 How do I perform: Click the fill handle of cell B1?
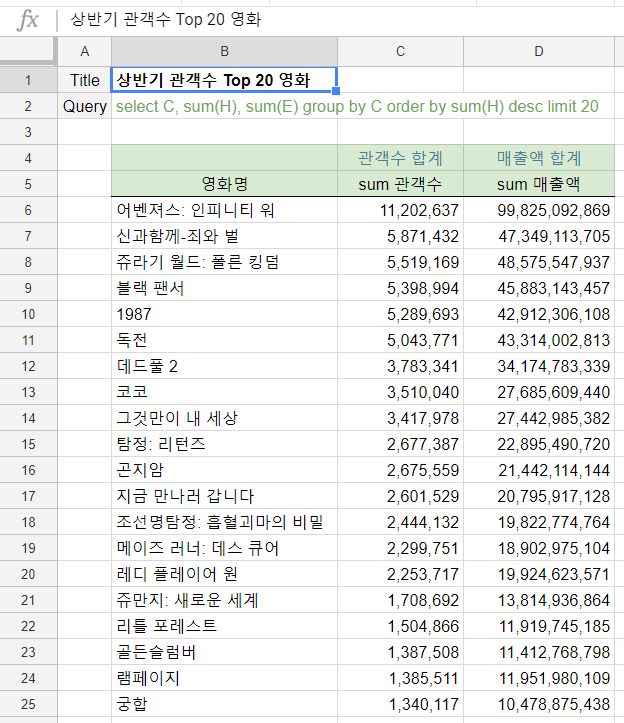pyautogui.click(x=337, y=92)
